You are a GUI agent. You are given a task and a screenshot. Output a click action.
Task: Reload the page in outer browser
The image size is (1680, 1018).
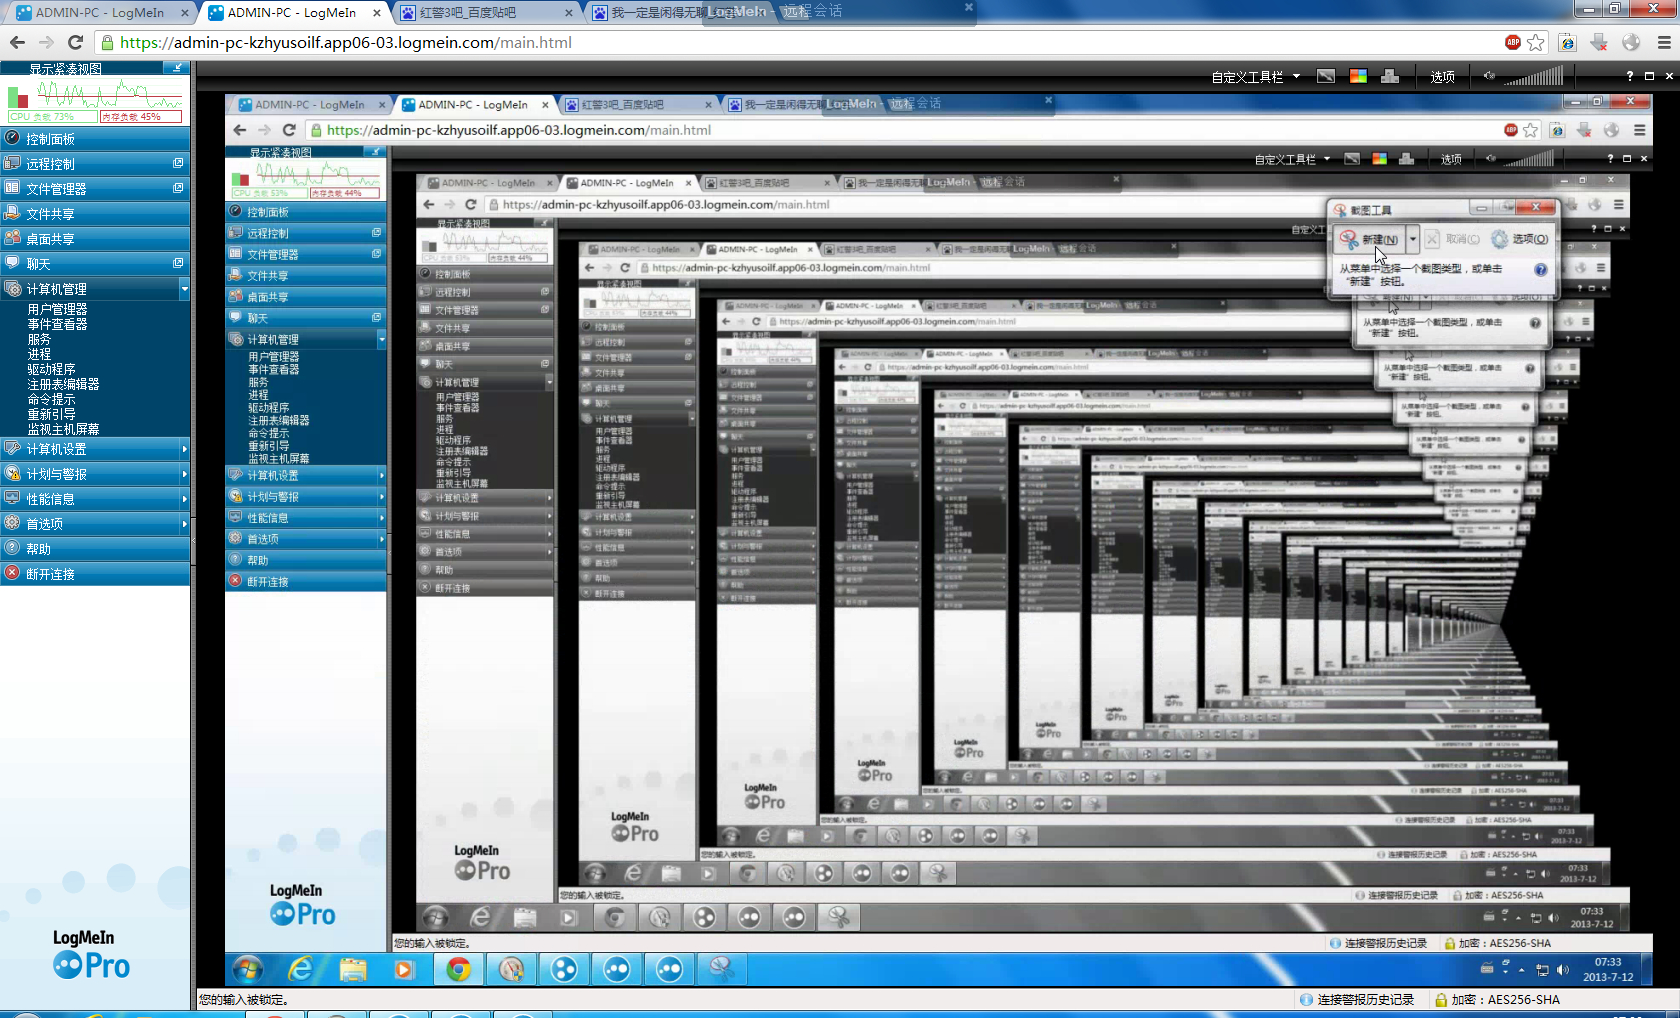(75, 42)
